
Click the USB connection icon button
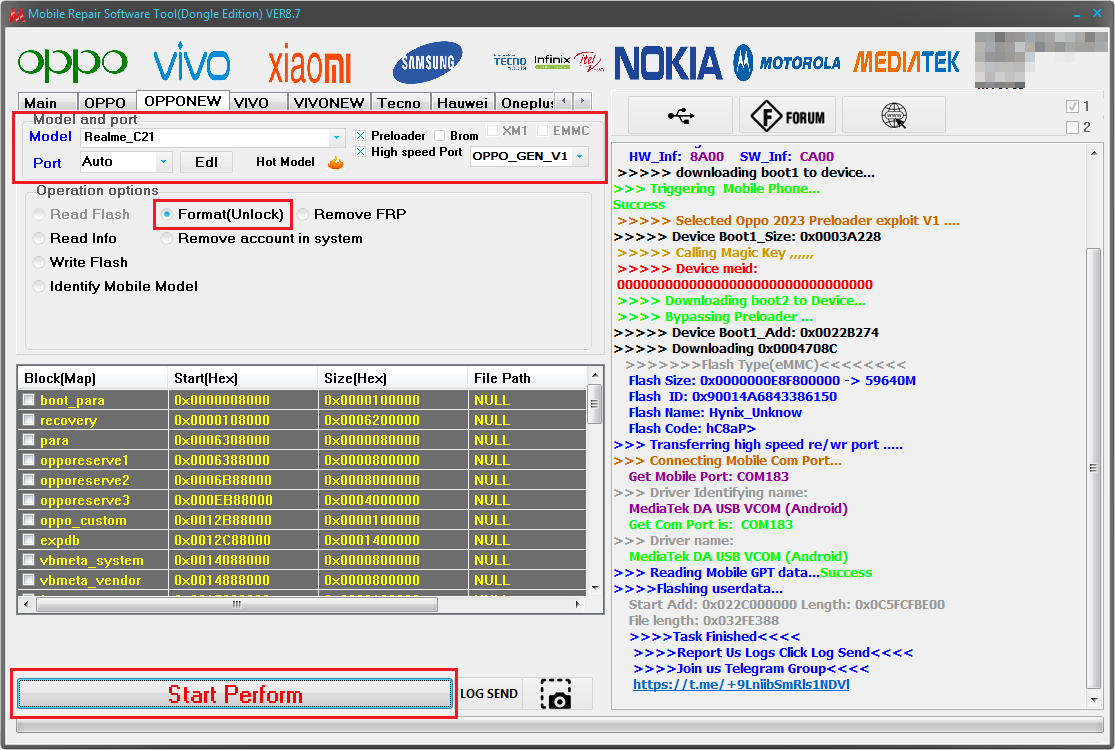(x=681, y=115)
